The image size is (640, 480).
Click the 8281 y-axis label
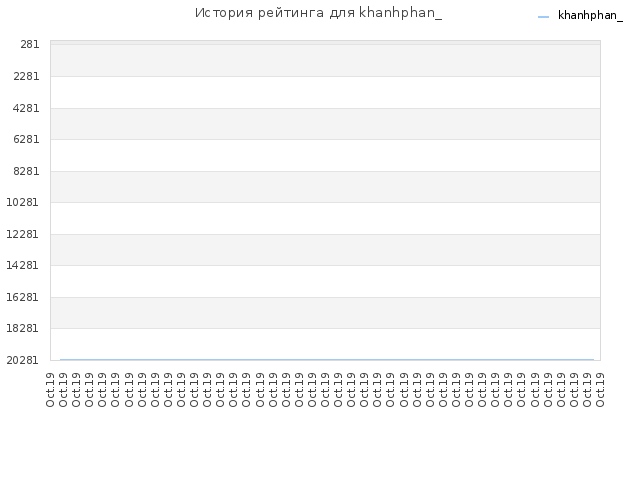(26, 171)
